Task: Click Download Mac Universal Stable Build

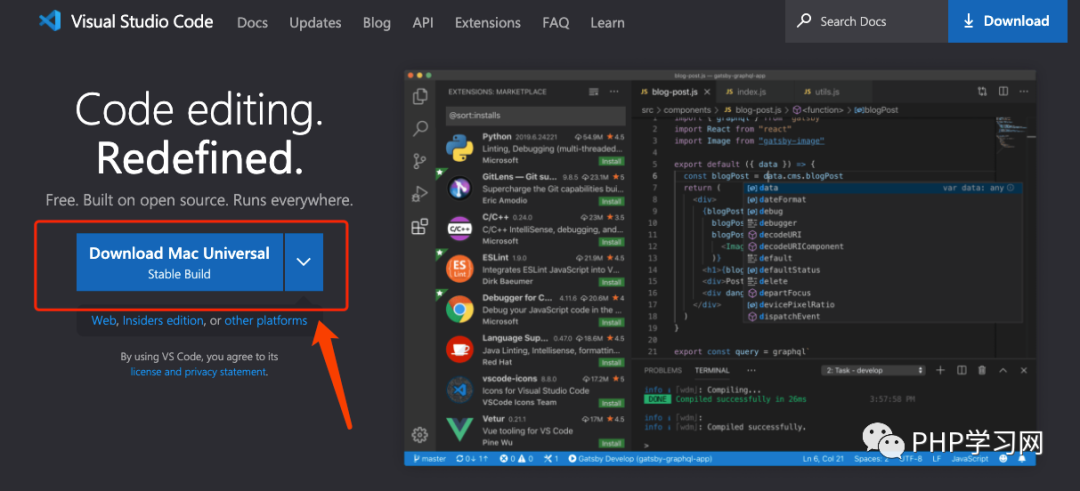Action: [x=179, y=262]
